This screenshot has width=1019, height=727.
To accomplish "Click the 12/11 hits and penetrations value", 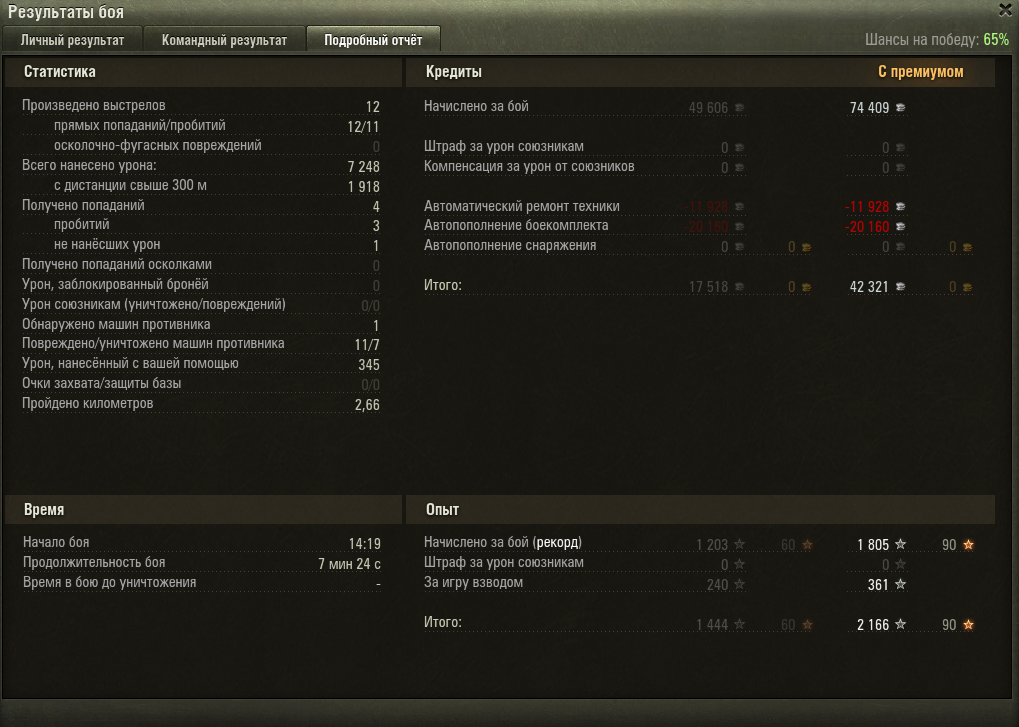I will point(363,127).
